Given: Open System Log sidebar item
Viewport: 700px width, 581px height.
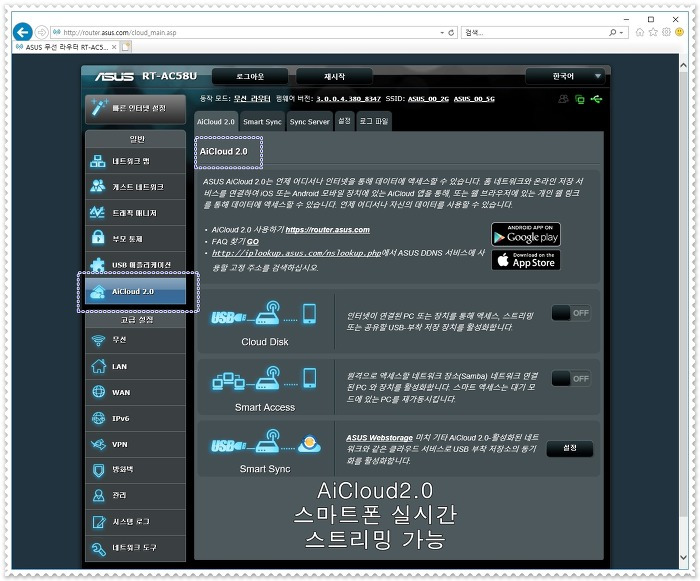Looking at the screenshot, I should [x=135, y=522].
